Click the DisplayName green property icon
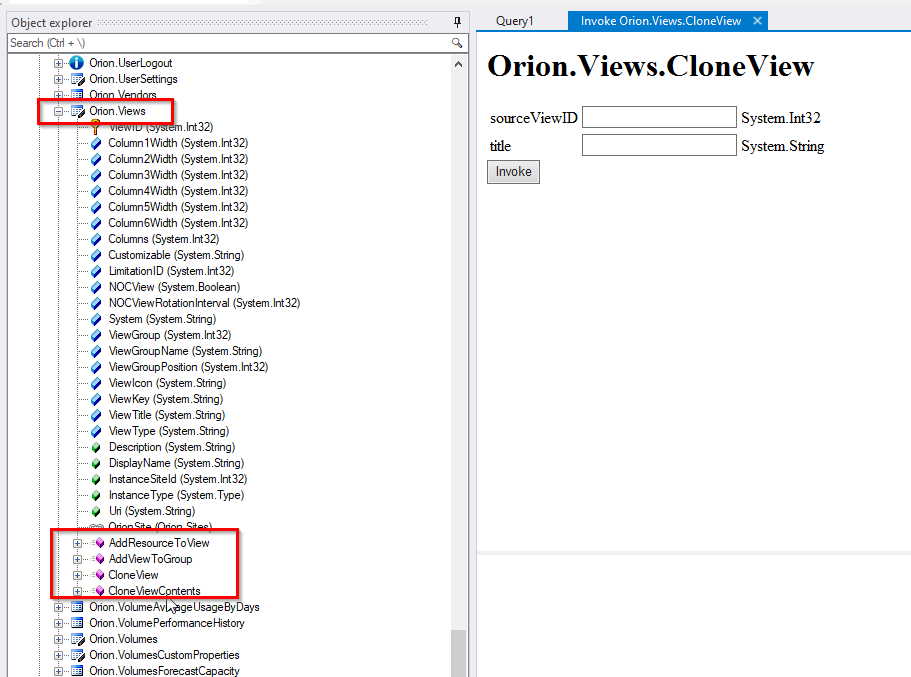This screenshot has width=911, height=677. click(96, 463)
